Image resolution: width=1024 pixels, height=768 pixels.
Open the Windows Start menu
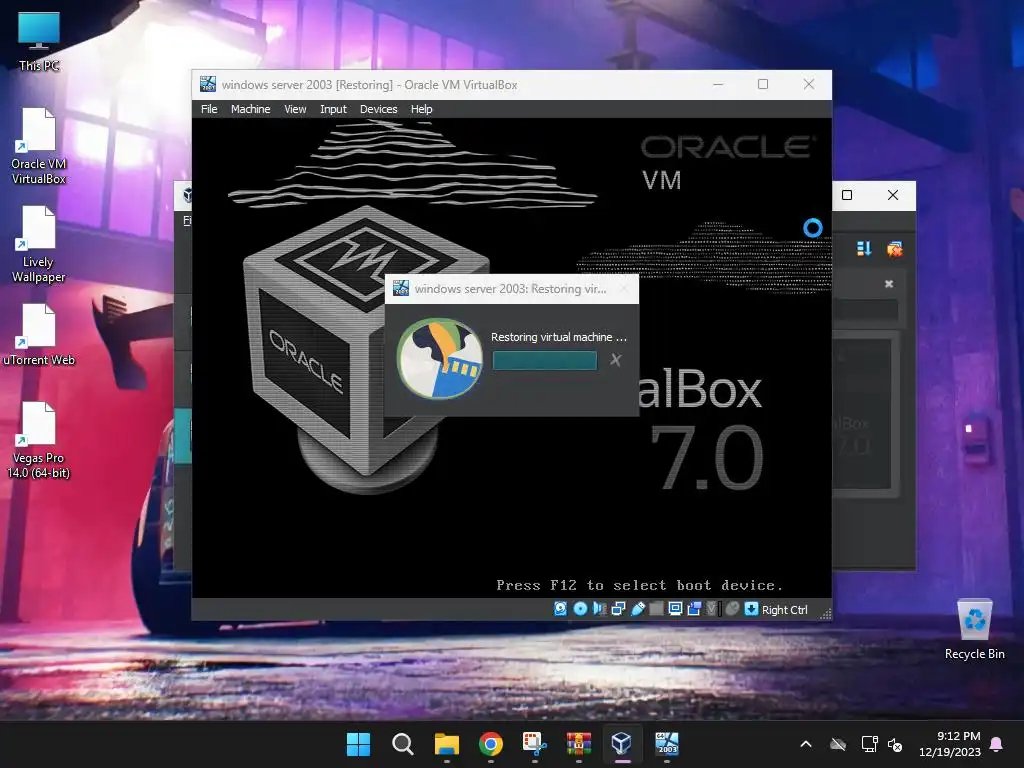coord(358,744)
